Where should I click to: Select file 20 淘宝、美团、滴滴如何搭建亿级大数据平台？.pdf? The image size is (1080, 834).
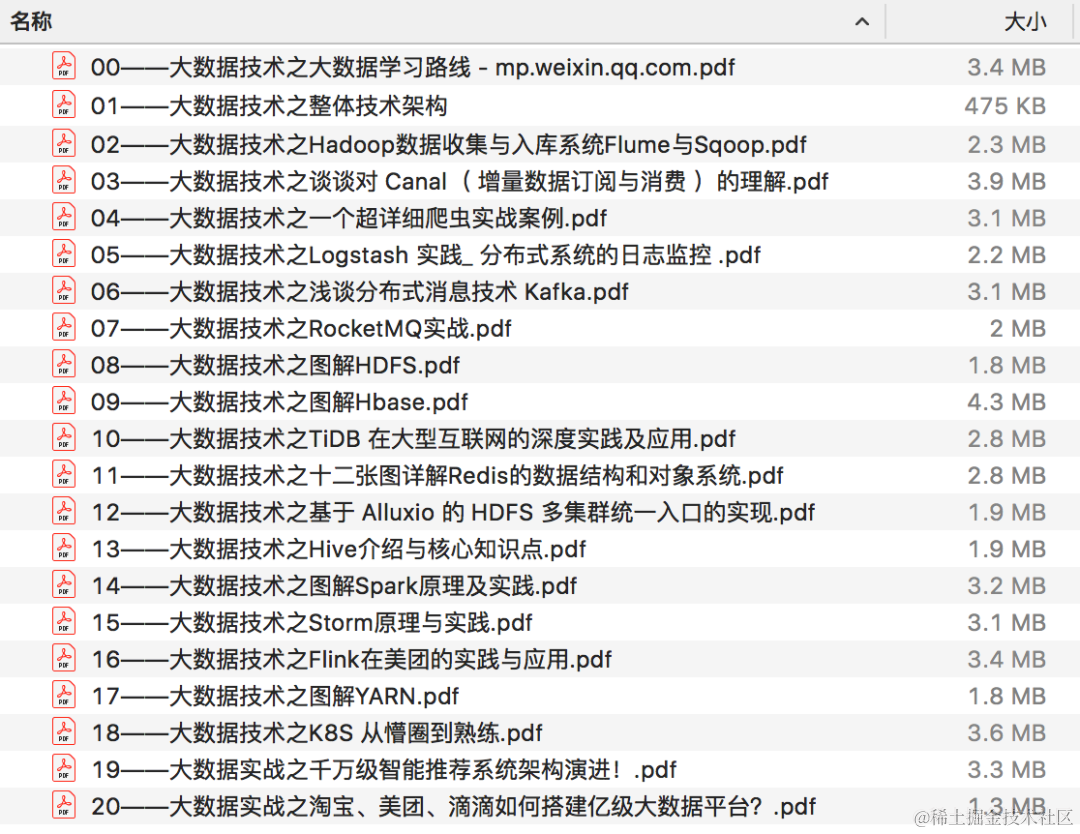pos(453,807)
